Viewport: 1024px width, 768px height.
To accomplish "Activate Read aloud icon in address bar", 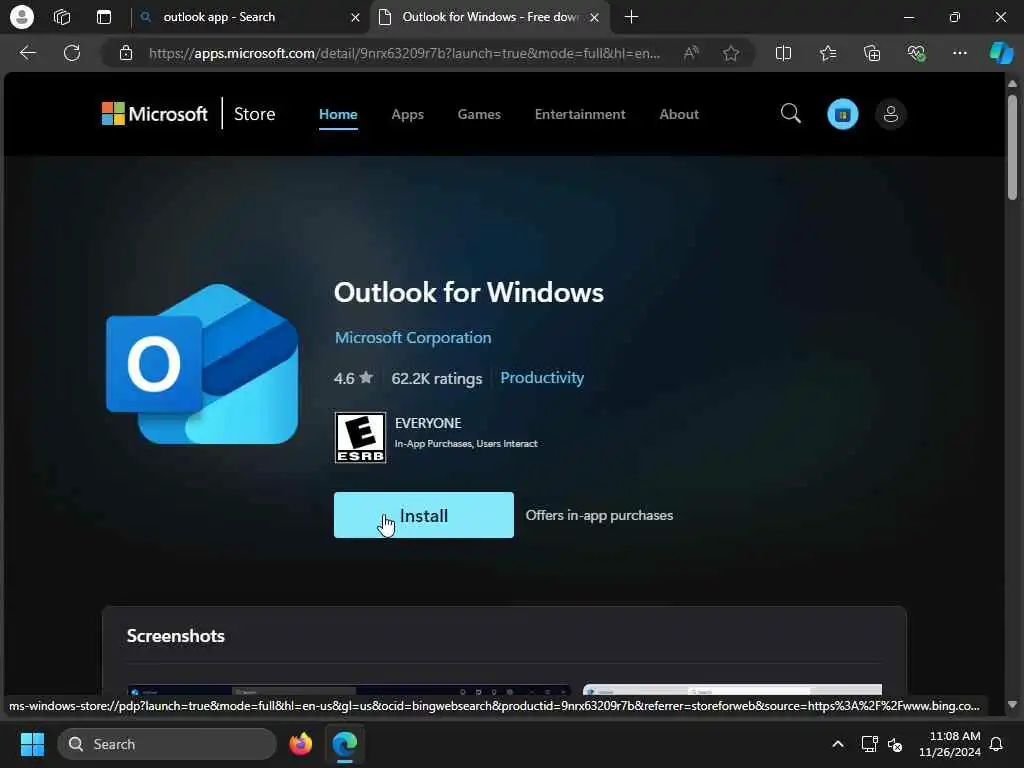I will click(x=691, y=53).
